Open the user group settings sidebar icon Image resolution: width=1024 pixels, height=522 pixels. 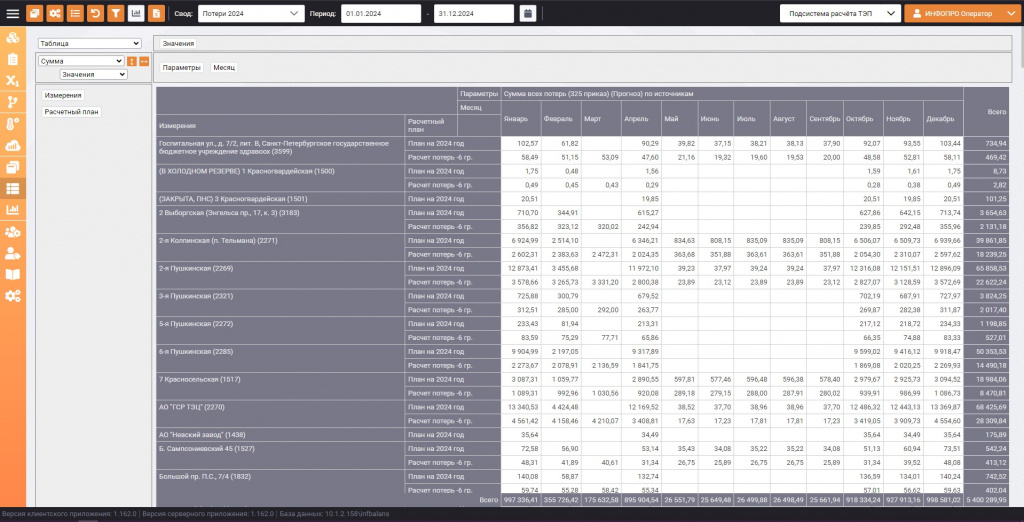pos(12,232)
